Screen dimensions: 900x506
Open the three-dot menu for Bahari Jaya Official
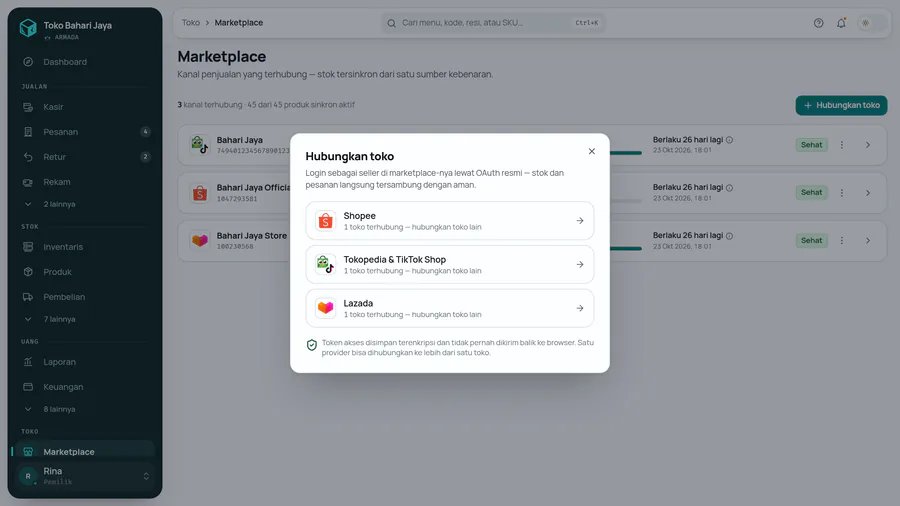pyautogui.click(x=842, y=193)
